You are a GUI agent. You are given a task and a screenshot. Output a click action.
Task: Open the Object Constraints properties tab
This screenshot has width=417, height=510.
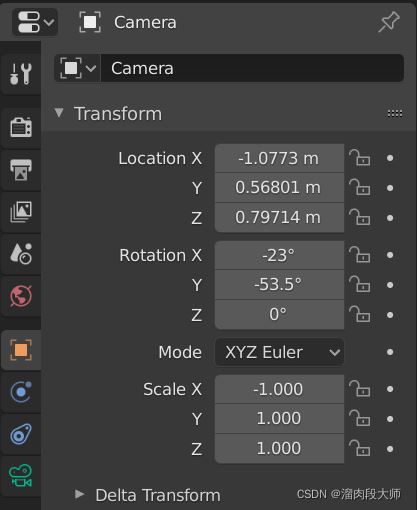(x=21, y=434)
